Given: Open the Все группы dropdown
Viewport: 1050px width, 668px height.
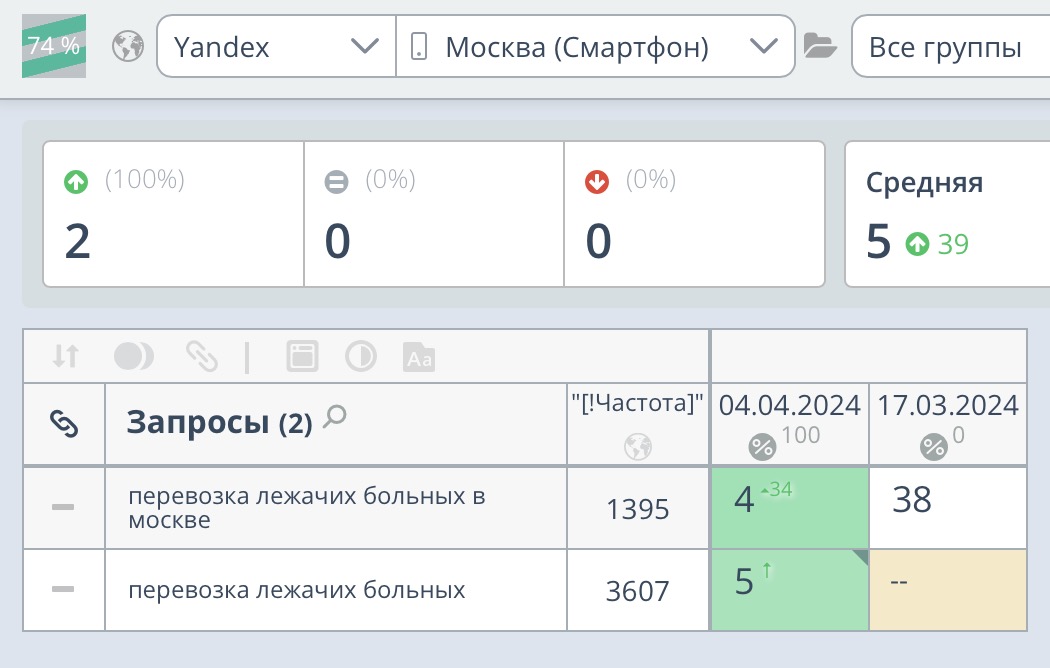Looking at the screenshot, I should (x=950, y=46).
